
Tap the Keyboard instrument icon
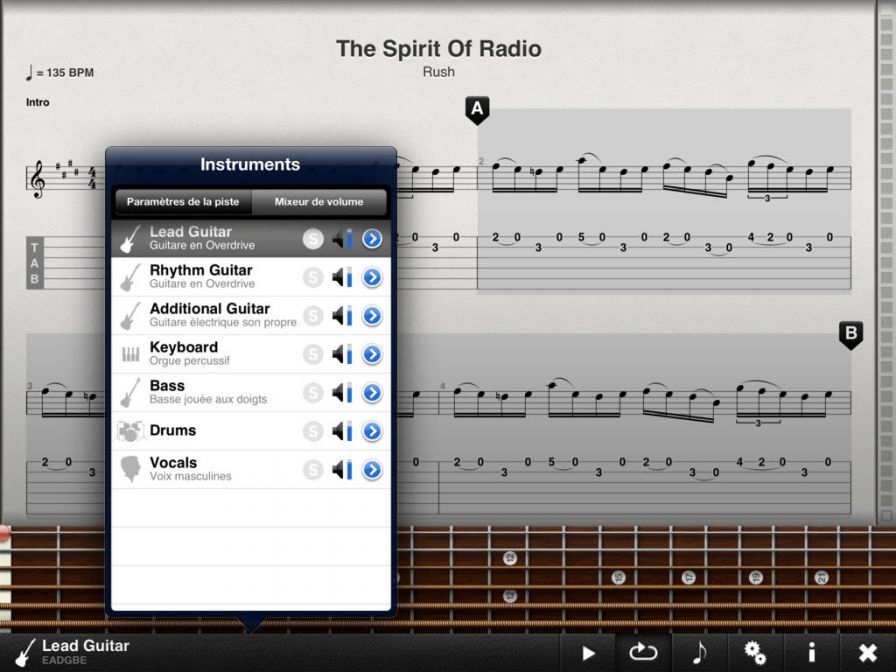(x=130, y=354)
